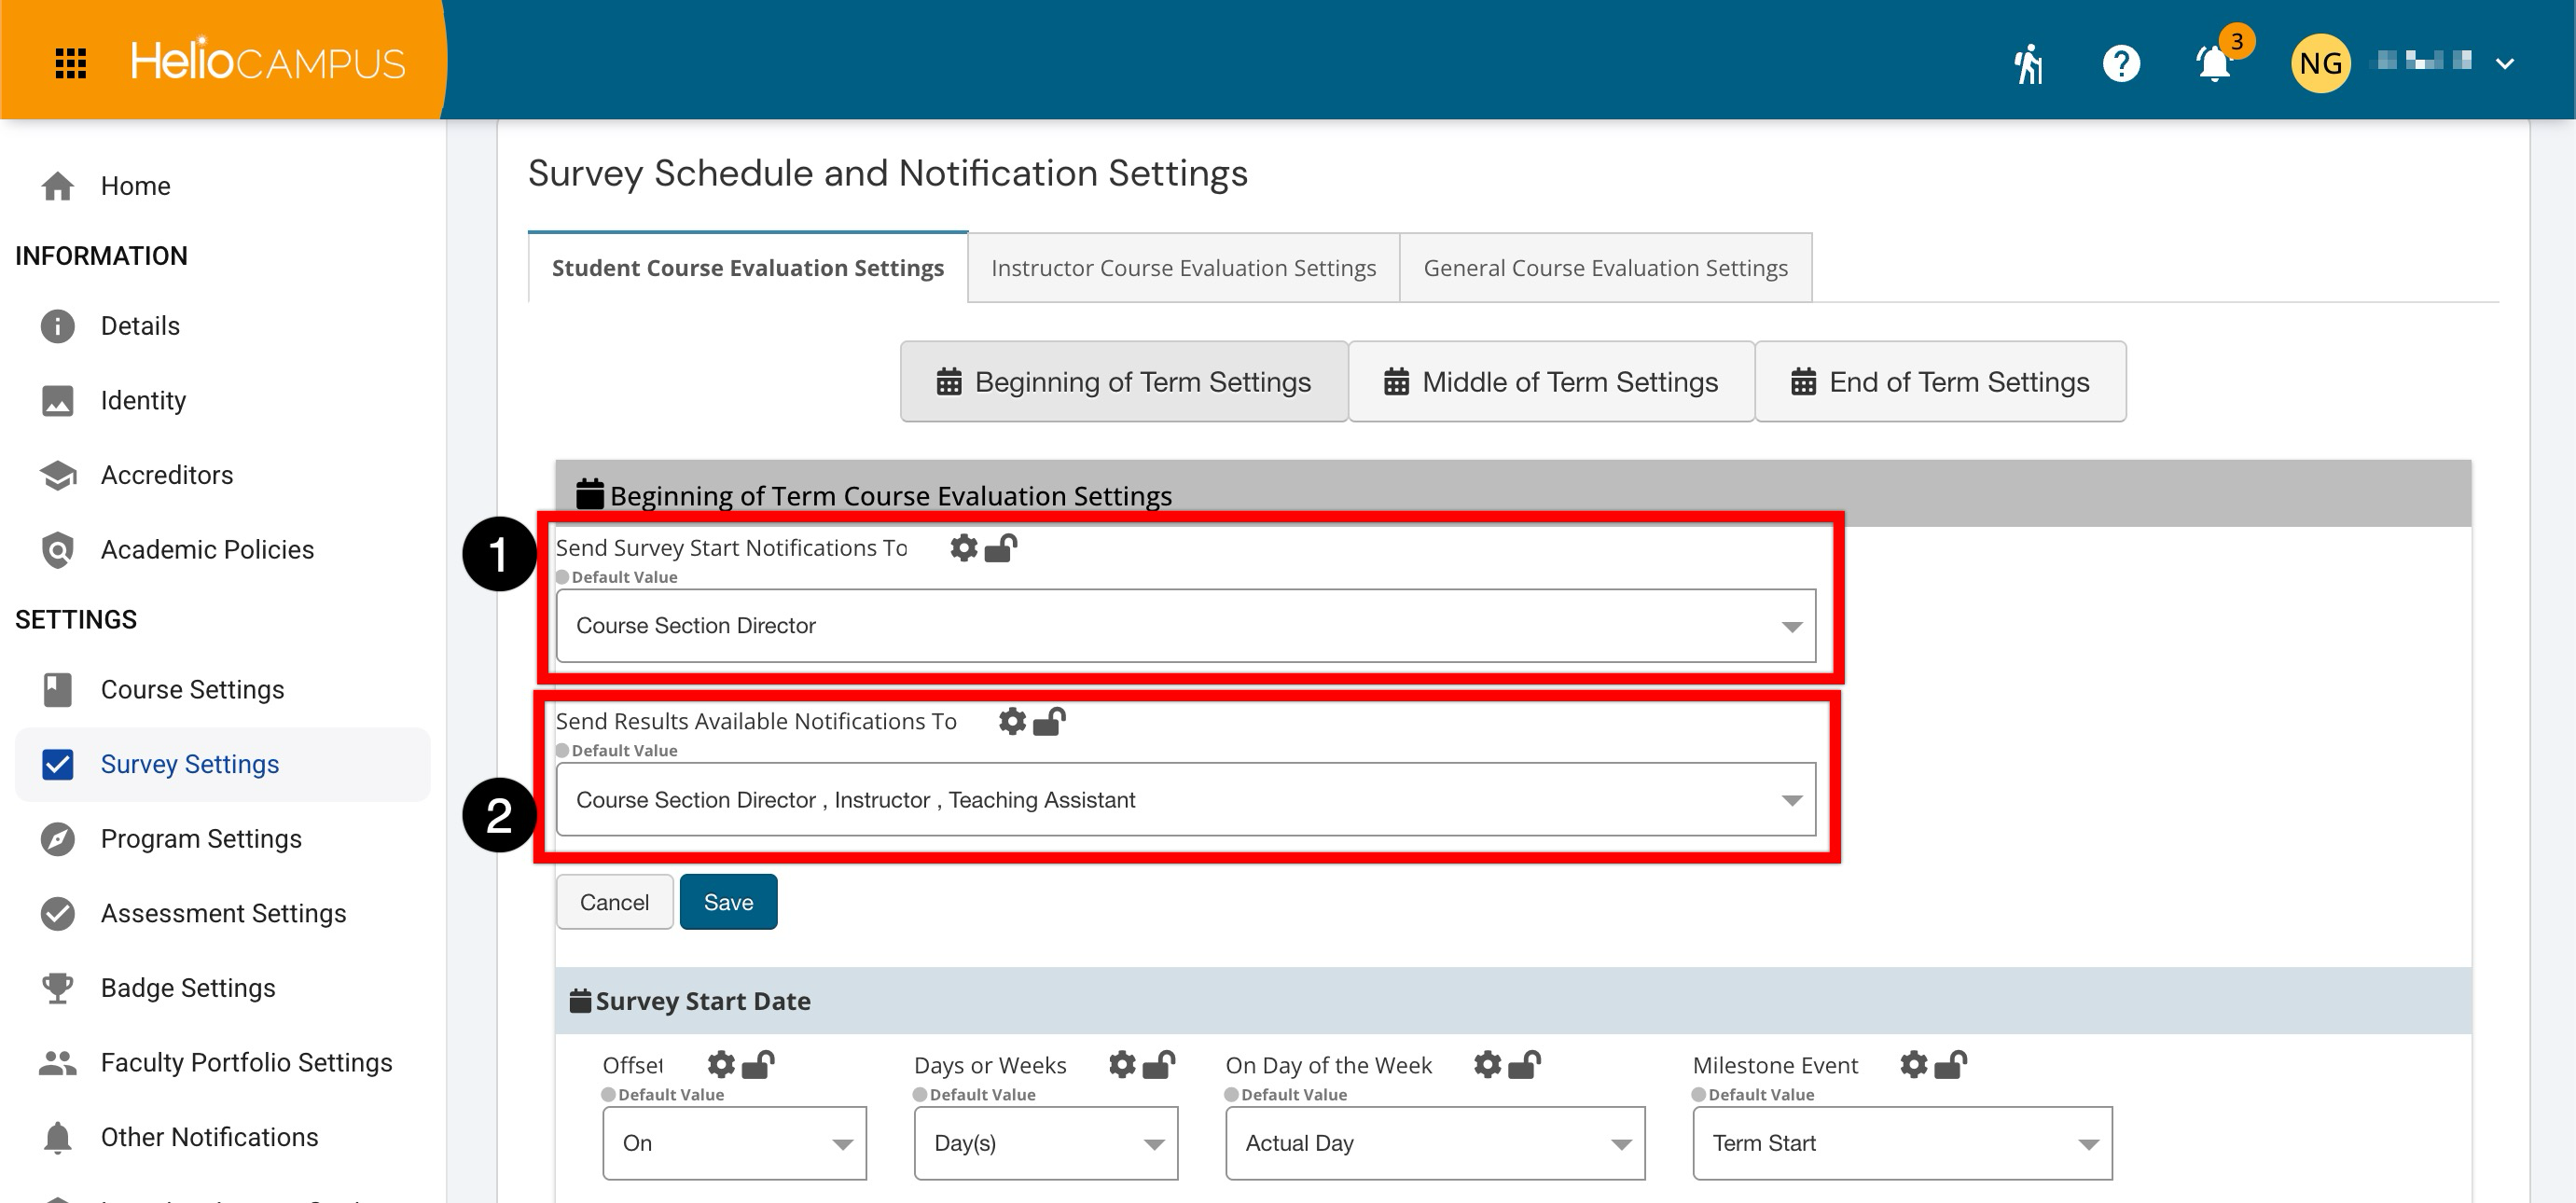
Task: Click the Save button
Action: tap(728, 902)
